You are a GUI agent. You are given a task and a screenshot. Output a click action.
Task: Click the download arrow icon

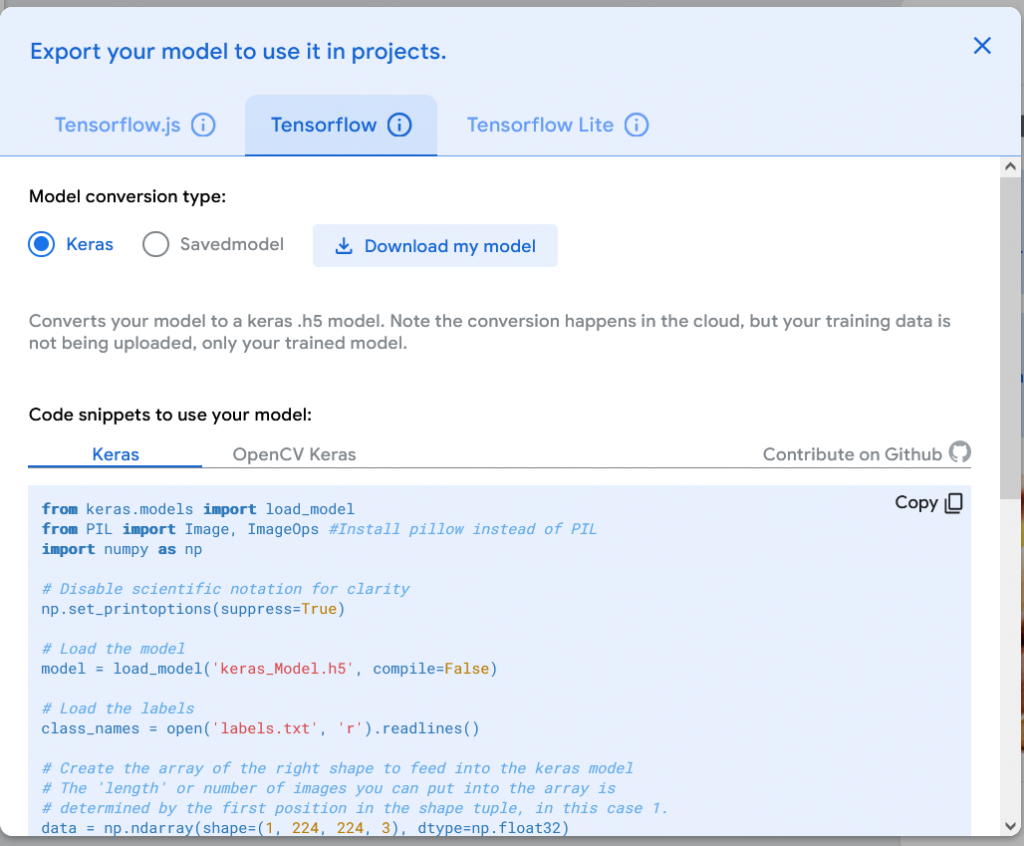(343, 246)
